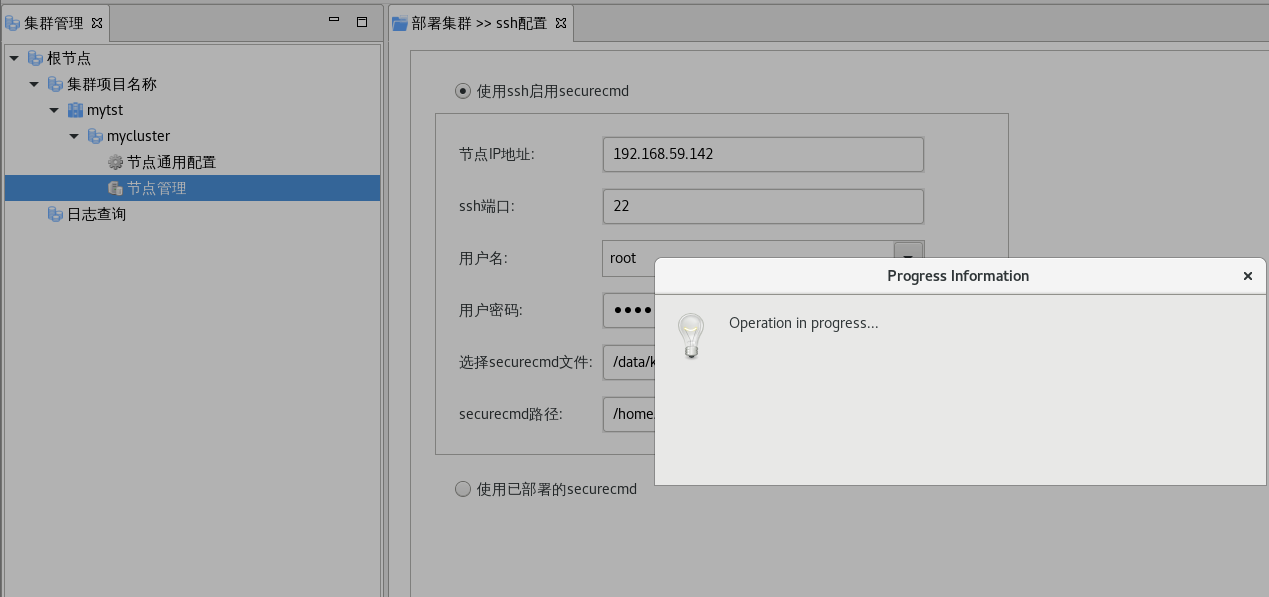Click the 根节点 root node icon
The width and height of the screenshot is (1269, 597).
pos(35,58)
